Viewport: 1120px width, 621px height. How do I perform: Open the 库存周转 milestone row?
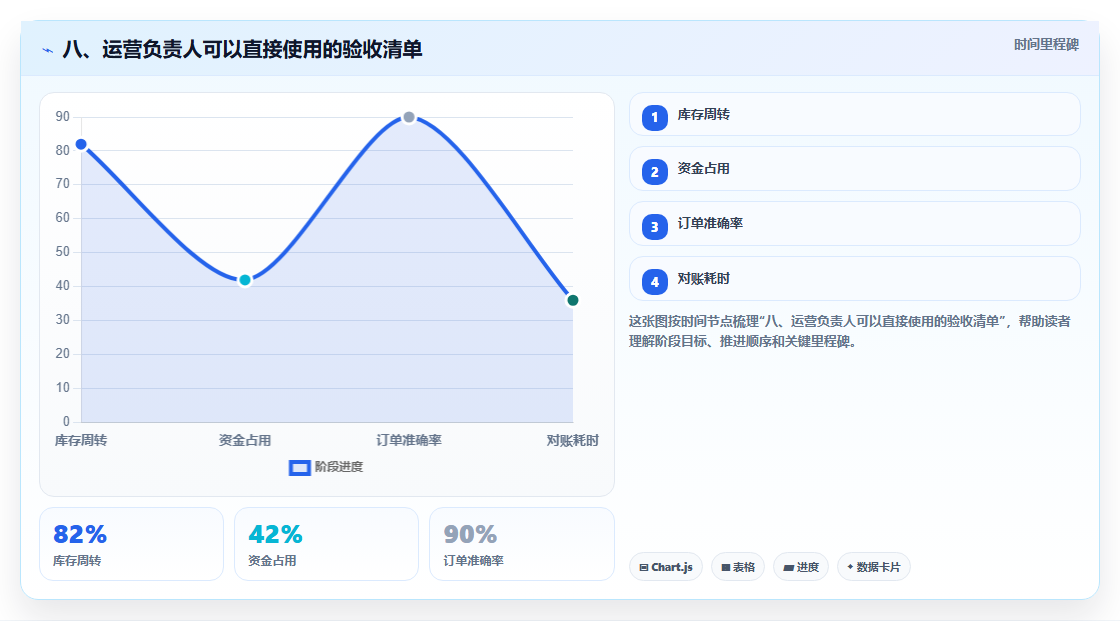click(854, 114)
